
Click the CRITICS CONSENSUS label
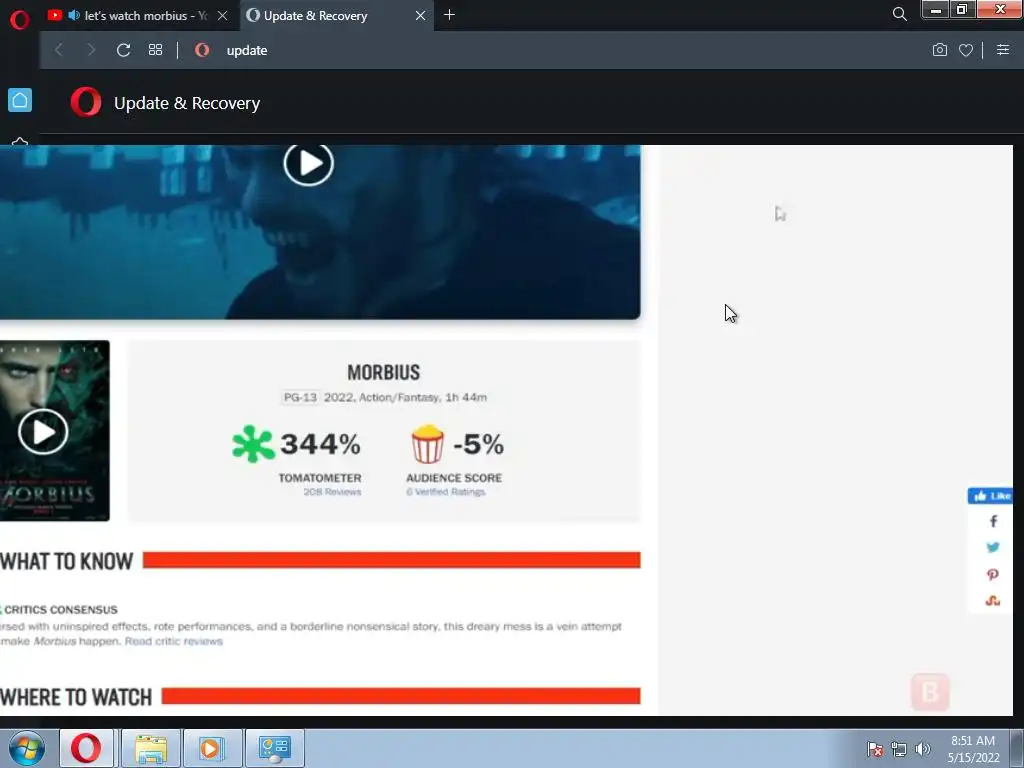(x=61, y=610)
